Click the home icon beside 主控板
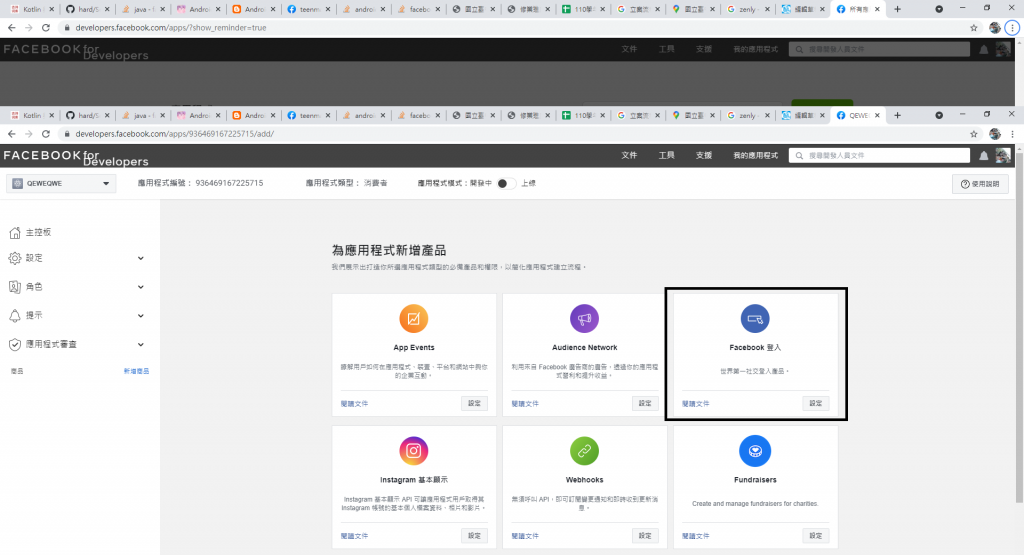Image resolution: width=1024 pixels, height=555 pixels. pyautogui.click(x=15, y=232)
